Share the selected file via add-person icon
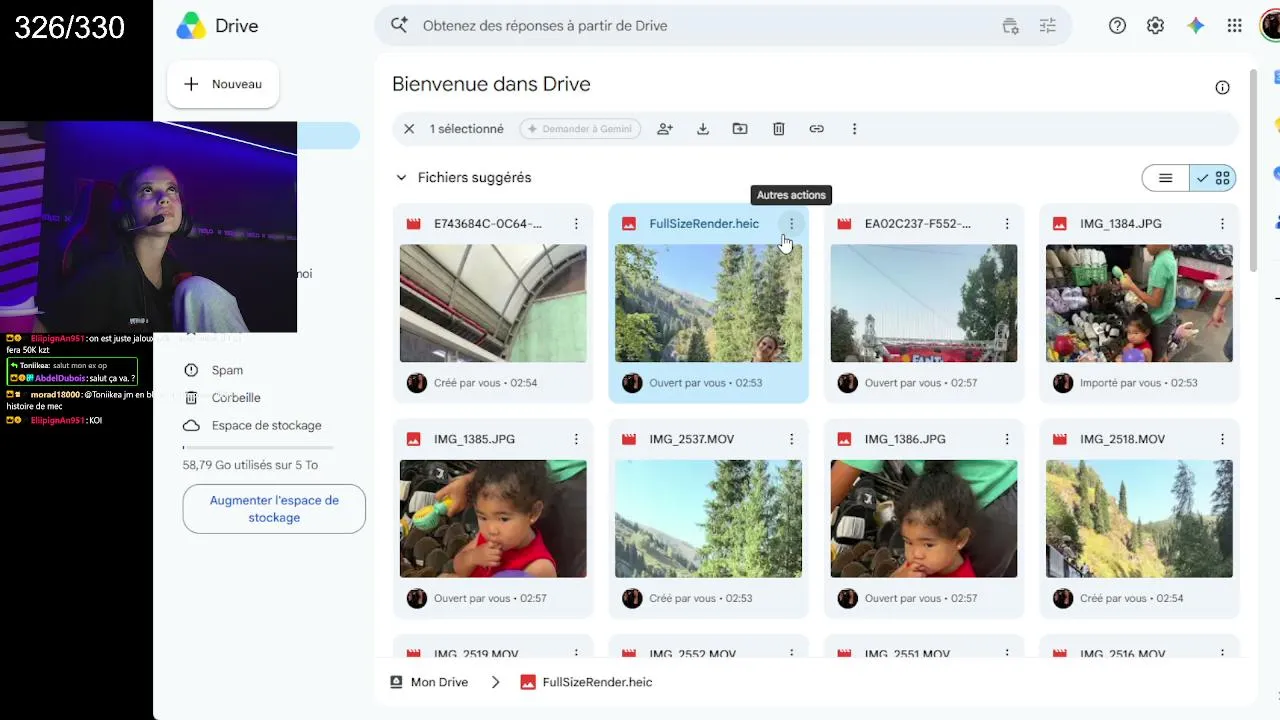The height and width of the screenshot is (720, 1280). point(665,129)
